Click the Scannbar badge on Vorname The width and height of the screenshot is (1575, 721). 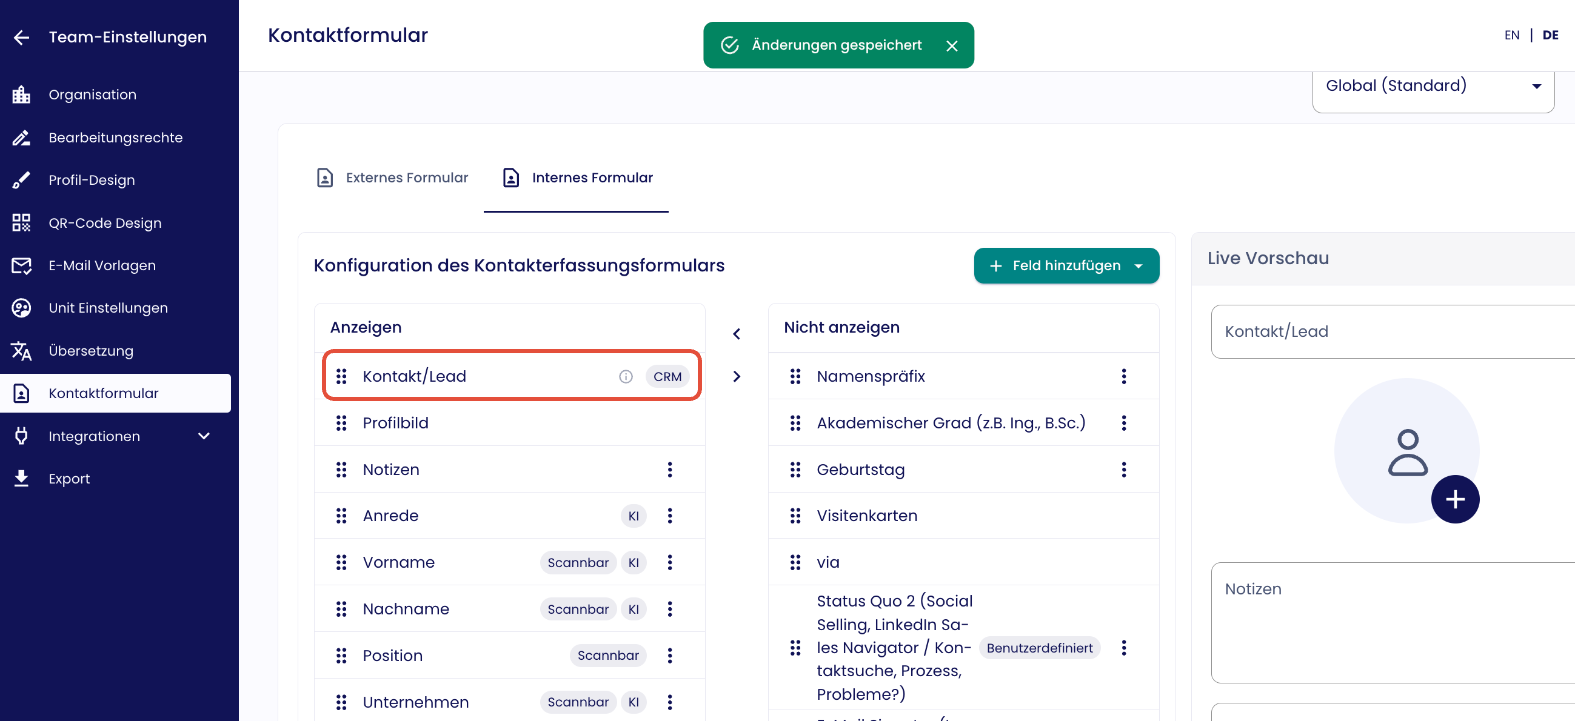point(578,563)
